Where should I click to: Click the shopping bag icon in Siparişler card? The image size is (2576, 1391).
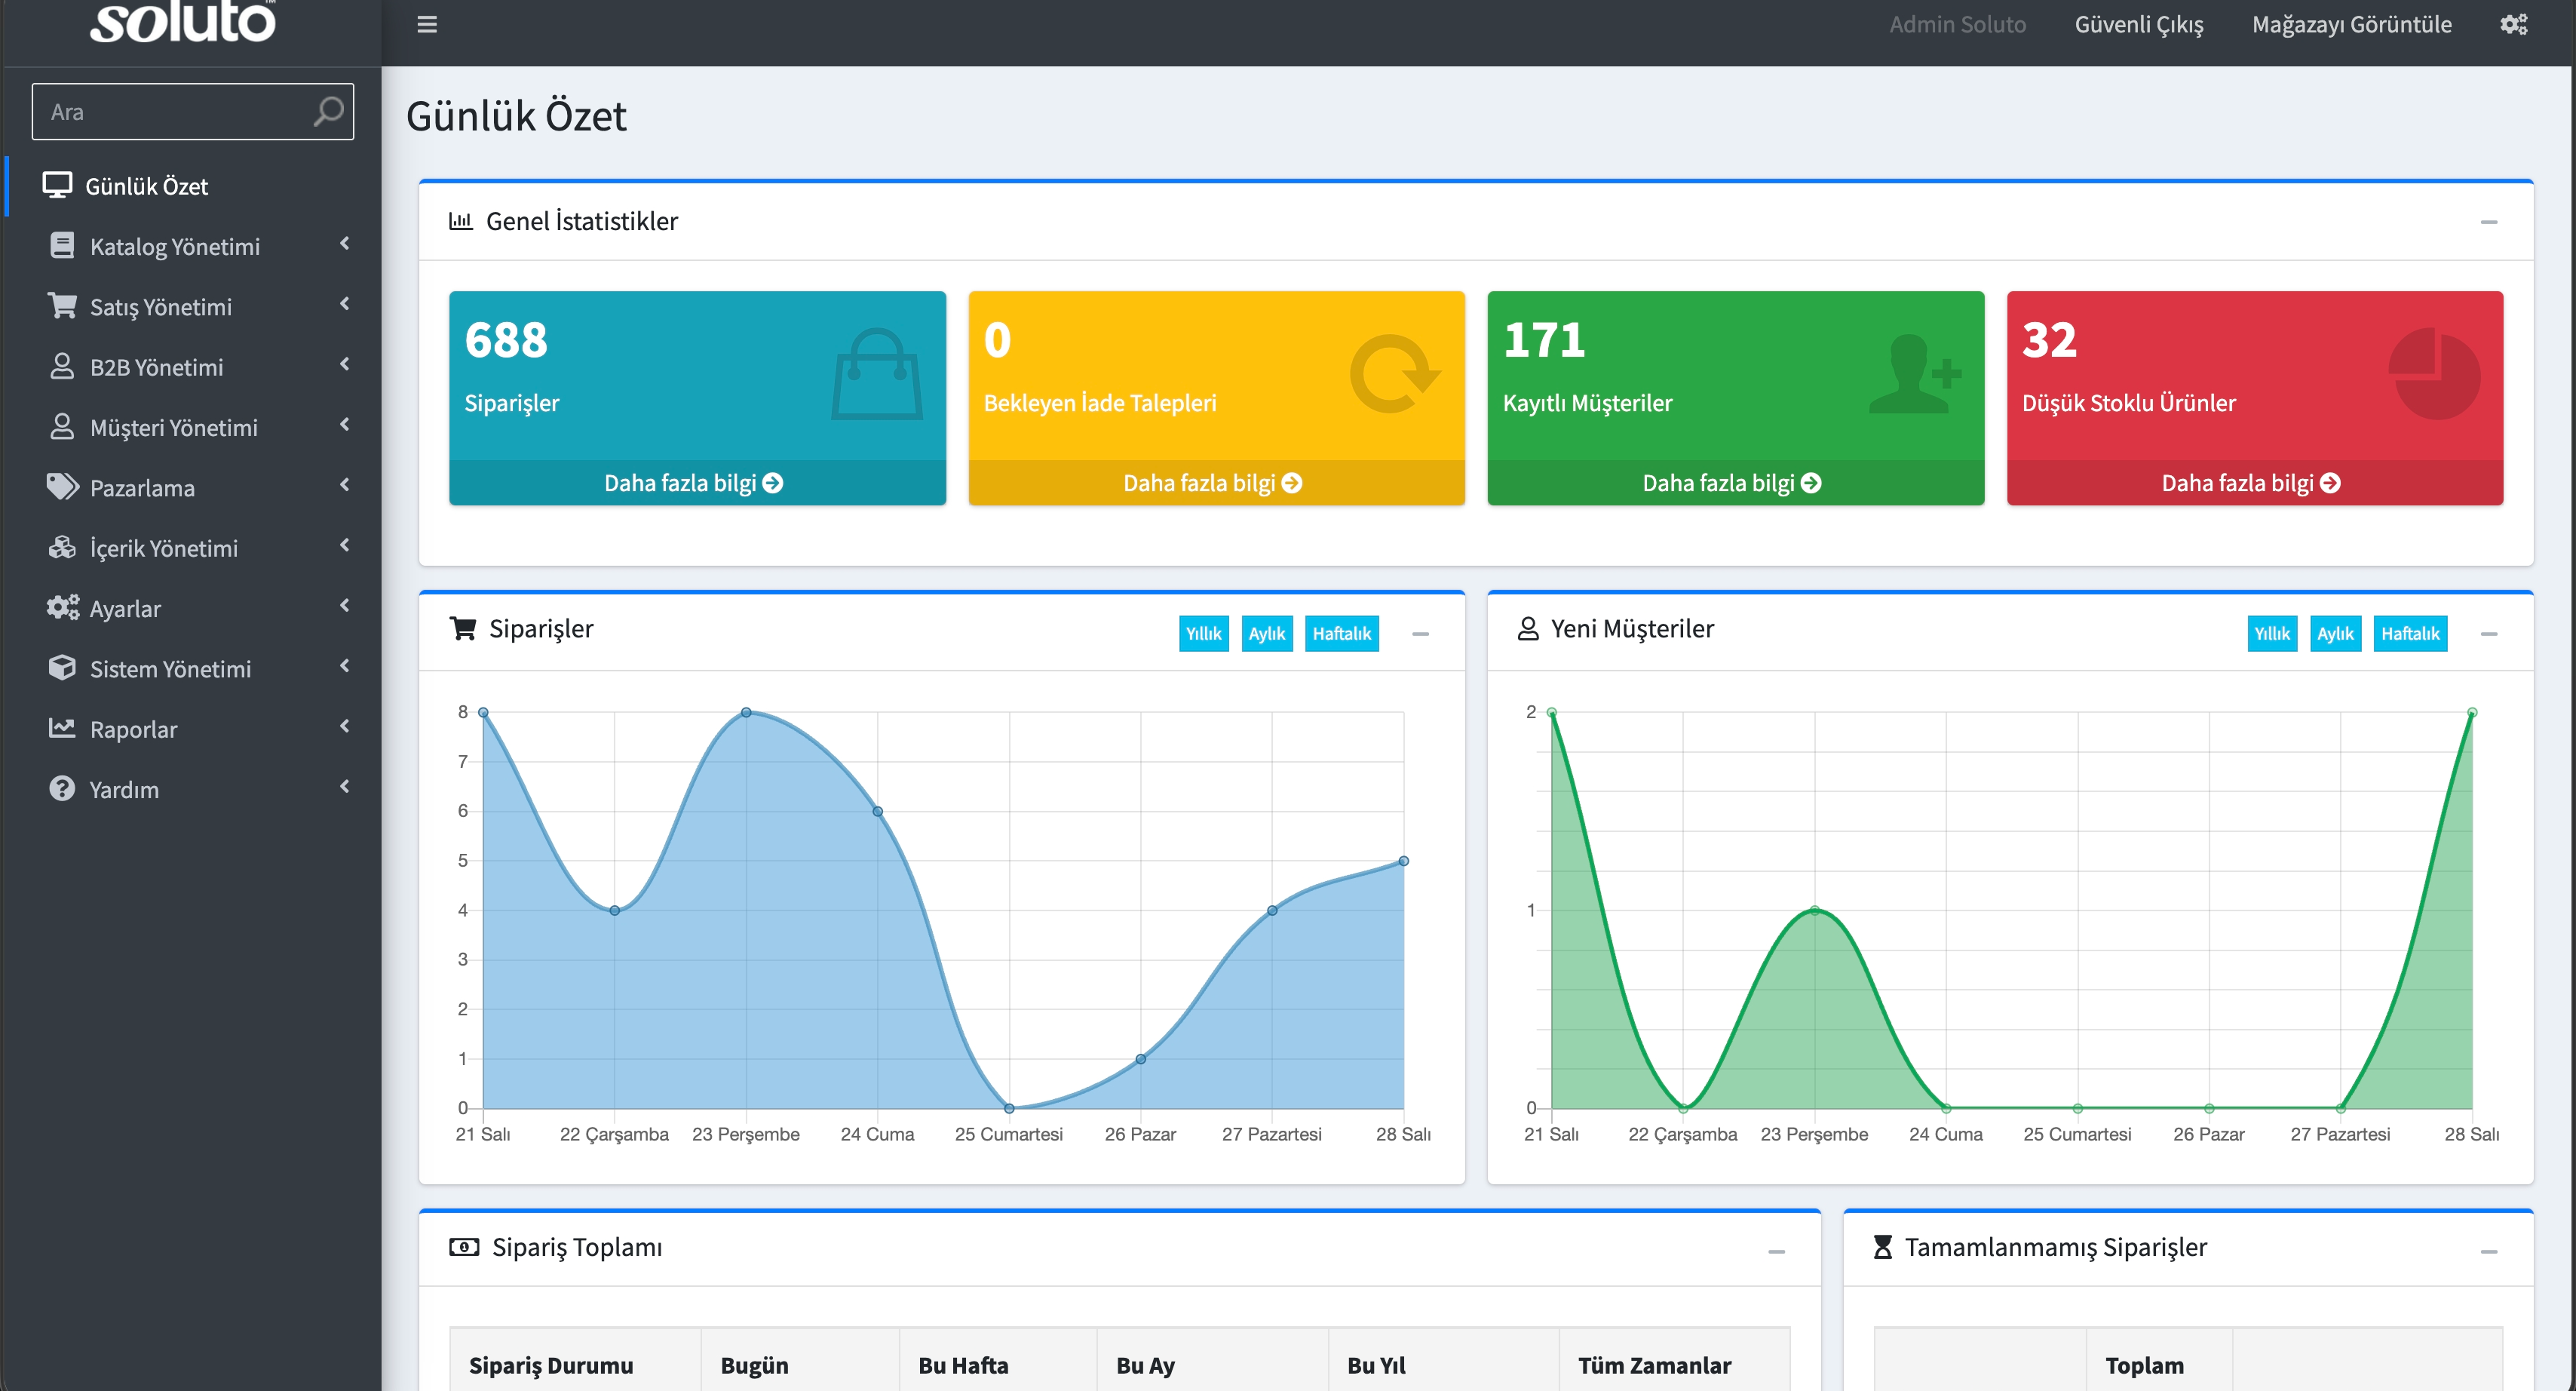[877, 374]
